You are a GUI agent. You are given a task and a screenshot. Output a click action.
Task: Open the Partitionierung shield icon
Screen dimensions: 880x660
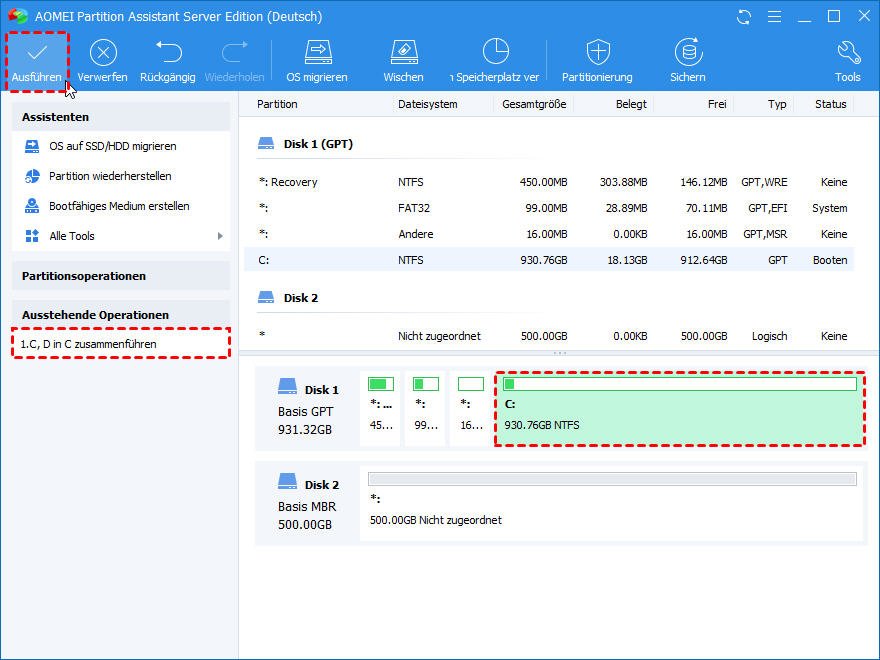[597, 53]
